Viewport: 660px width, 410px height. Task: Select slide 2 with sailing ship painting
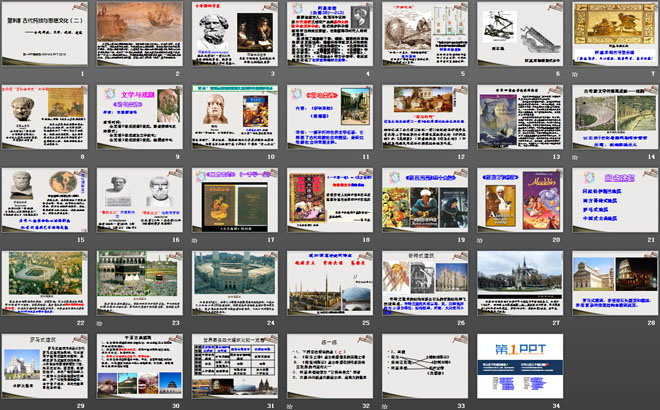[140, 34]
